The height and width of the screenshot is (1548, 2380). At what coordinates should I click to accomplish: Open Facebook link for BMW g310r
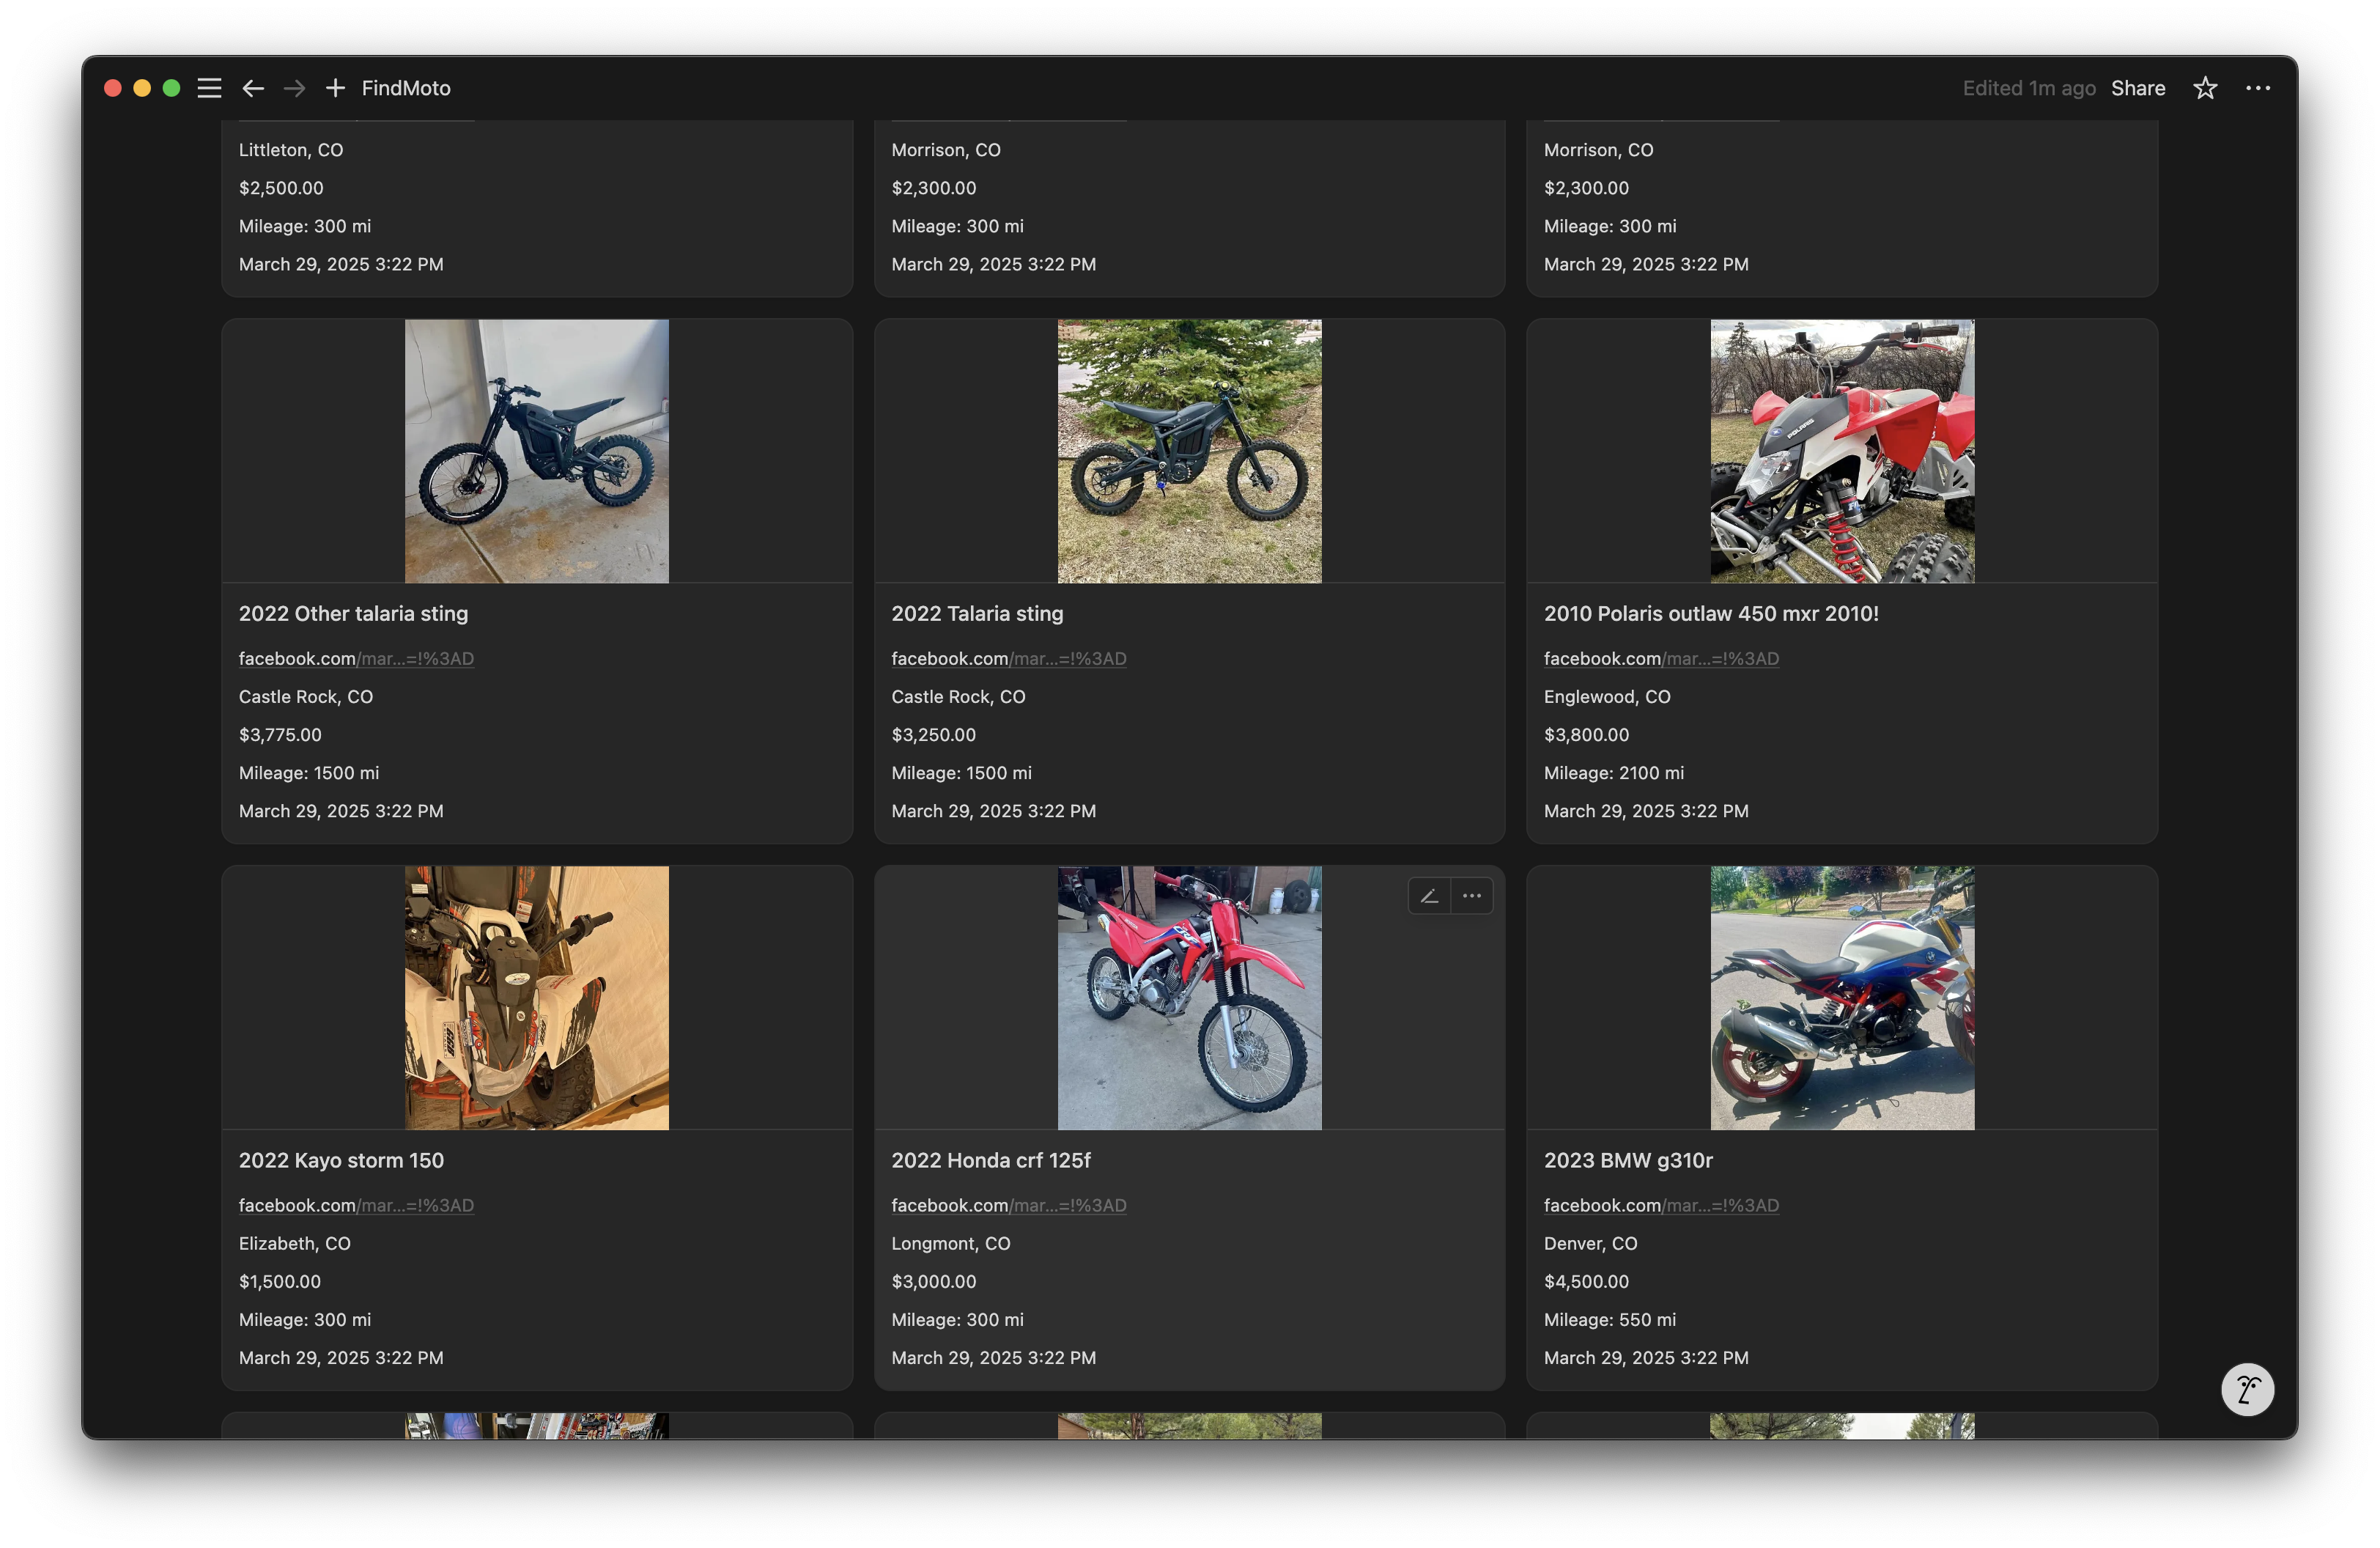pyautogui.click(x=1661, y=1205)
